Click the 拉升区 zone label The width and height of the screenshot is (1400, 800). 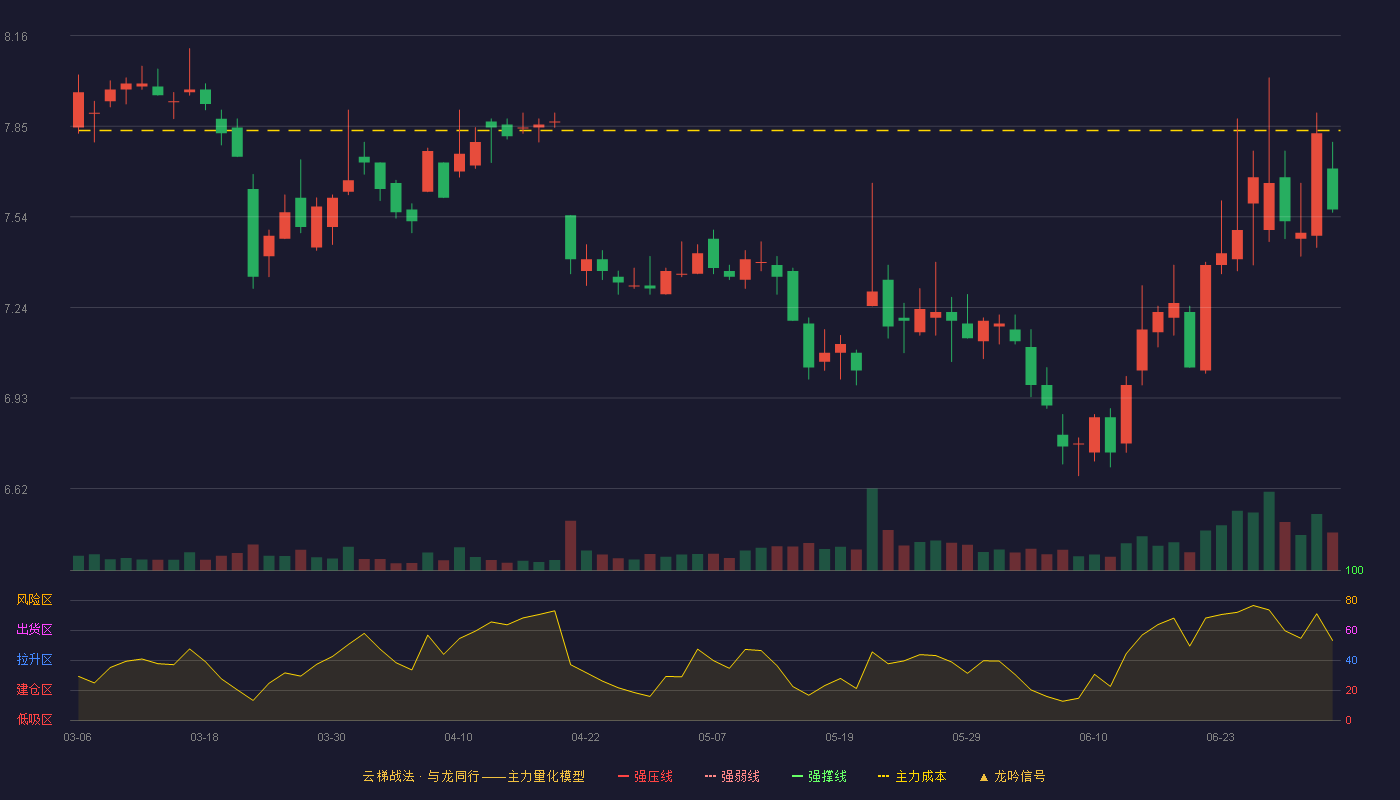[34, 660]
